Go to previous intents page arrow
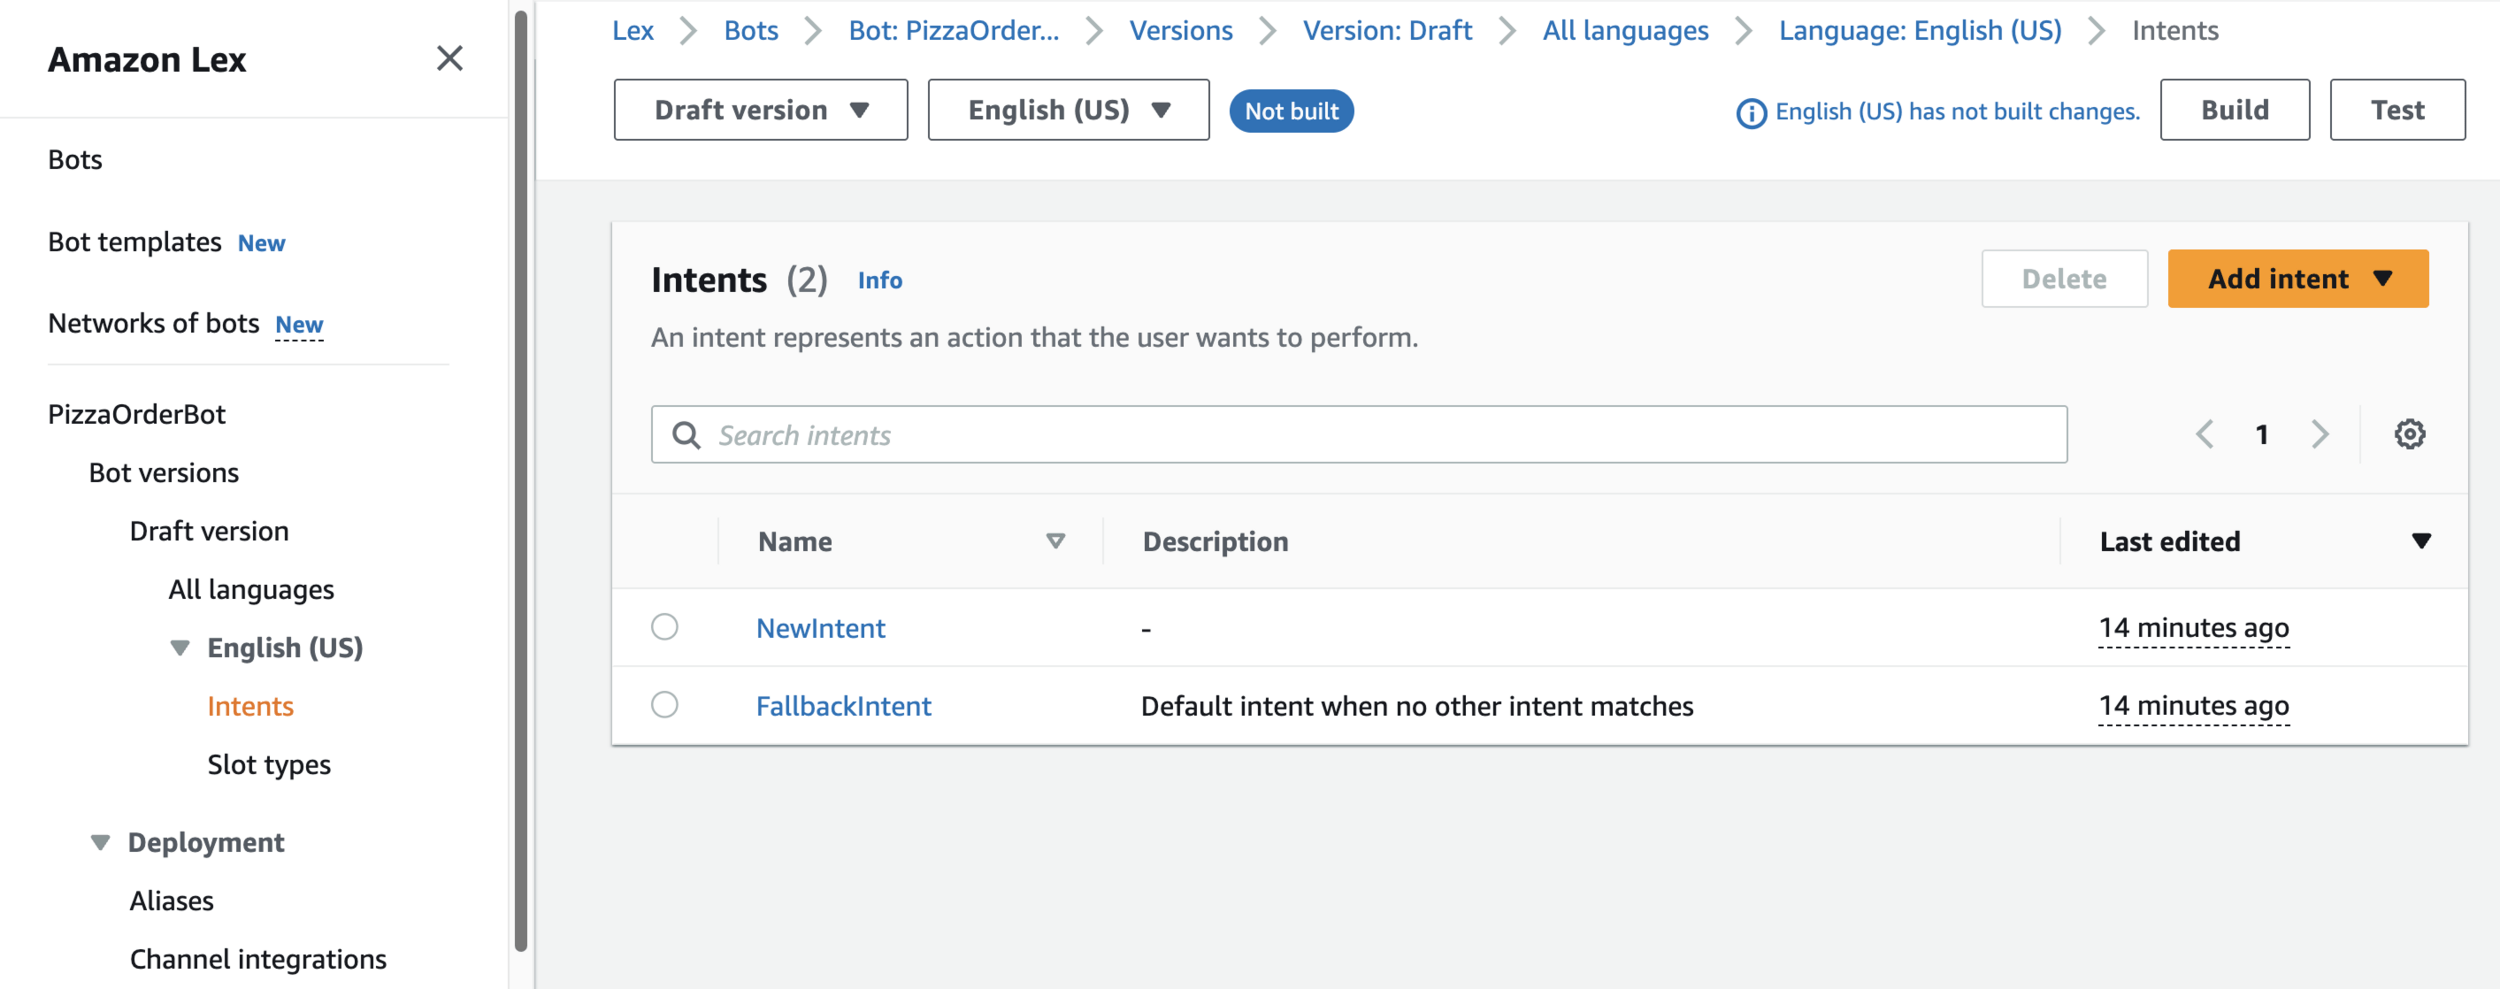Image resolution: width=2500 pixels, height=989 pixels. pyautogui.click(x=2204, y=434)
